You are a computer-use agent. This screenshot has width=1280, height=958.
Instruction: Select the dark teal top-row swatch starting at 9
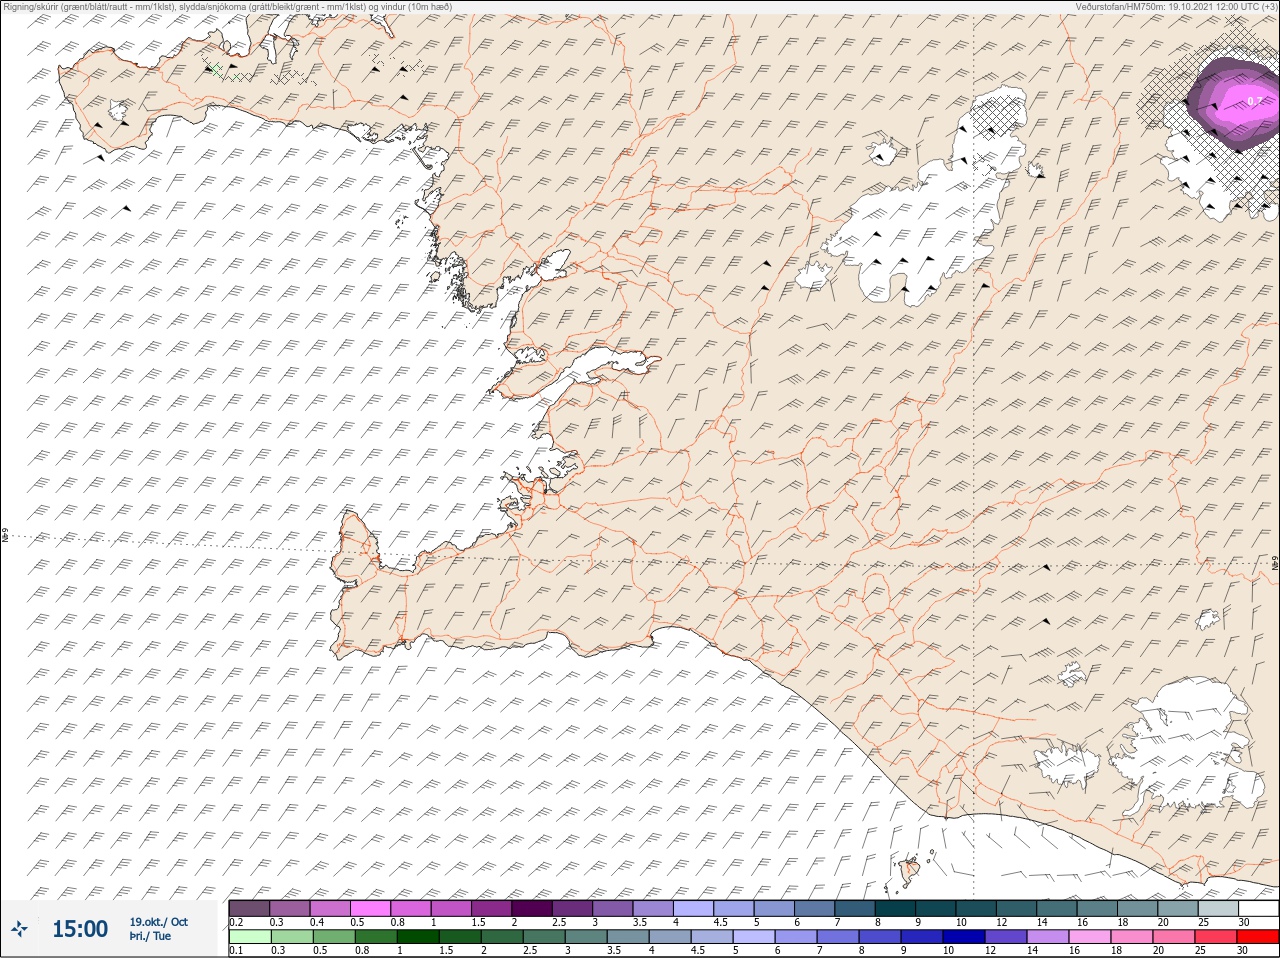tap(935, 908)
